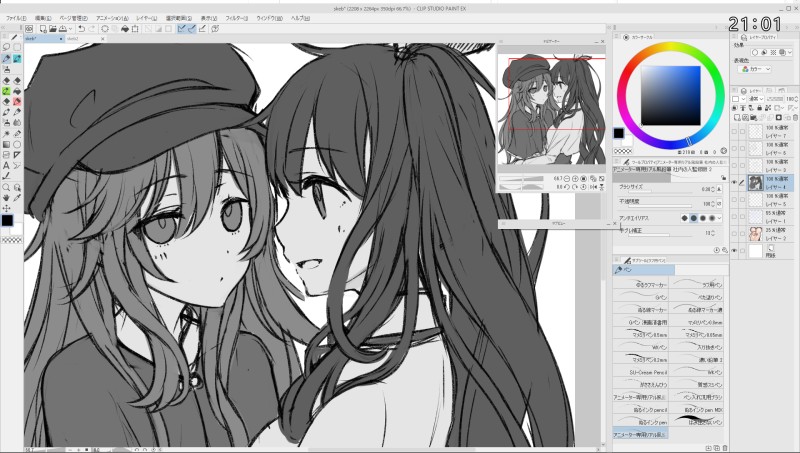The image size is (800, 453).
Task: Expand the anti-aliasing options chevron
Action: [x=719, y=218]
